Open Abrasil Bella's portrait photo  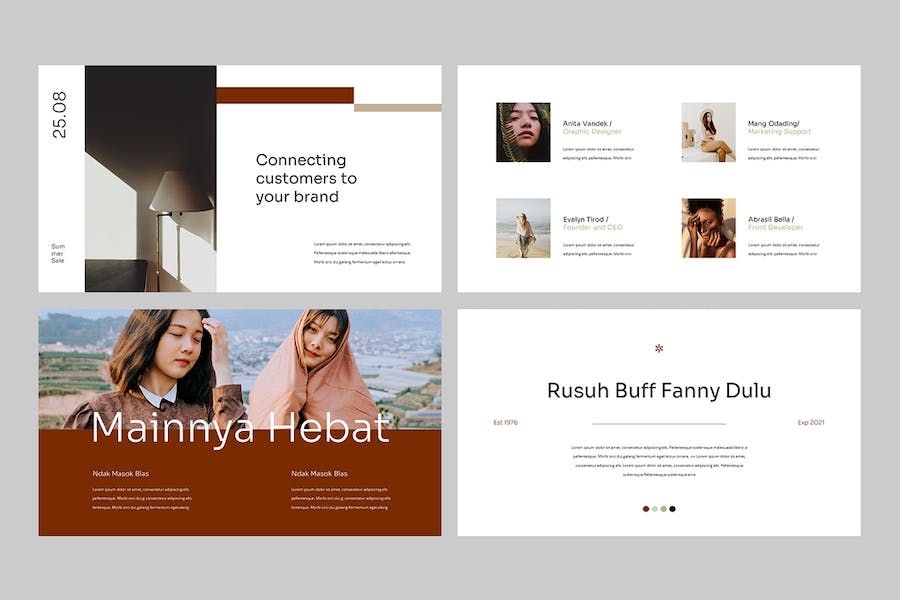[x=708, y=228]
